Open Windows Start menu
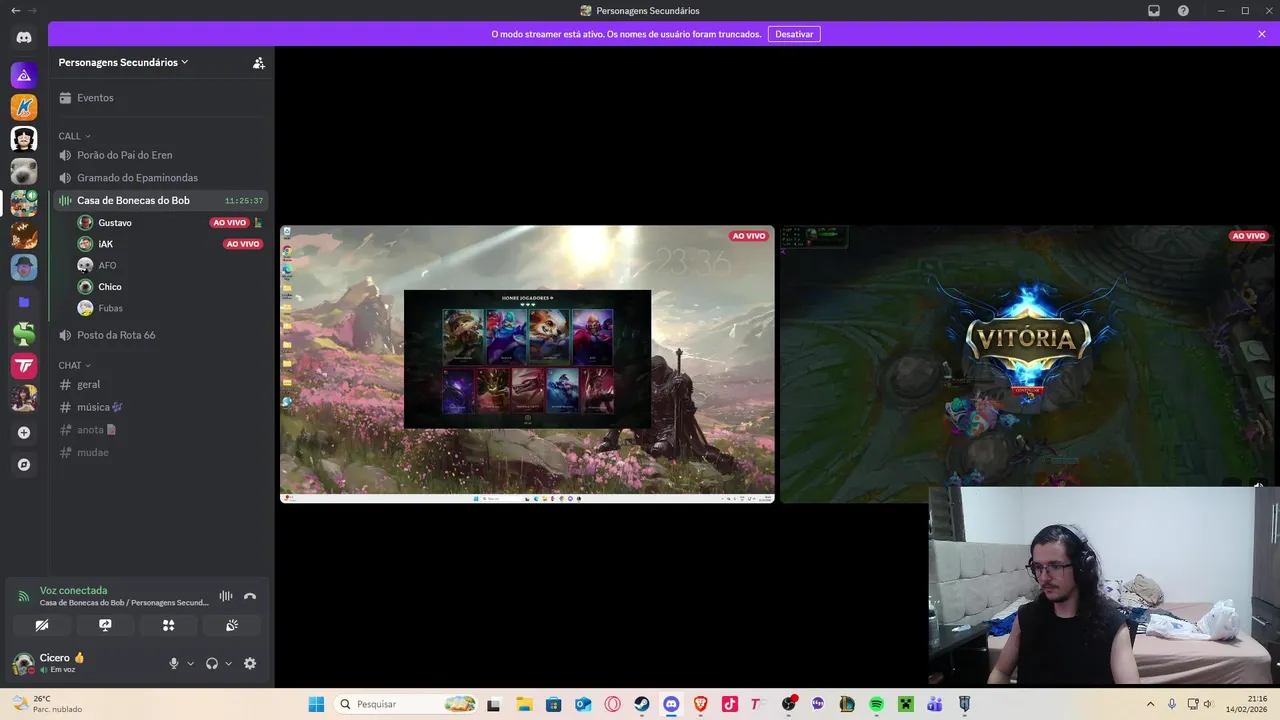This screenshot has height=720, width=1280. pyautogui.click(x=316, y=704)
